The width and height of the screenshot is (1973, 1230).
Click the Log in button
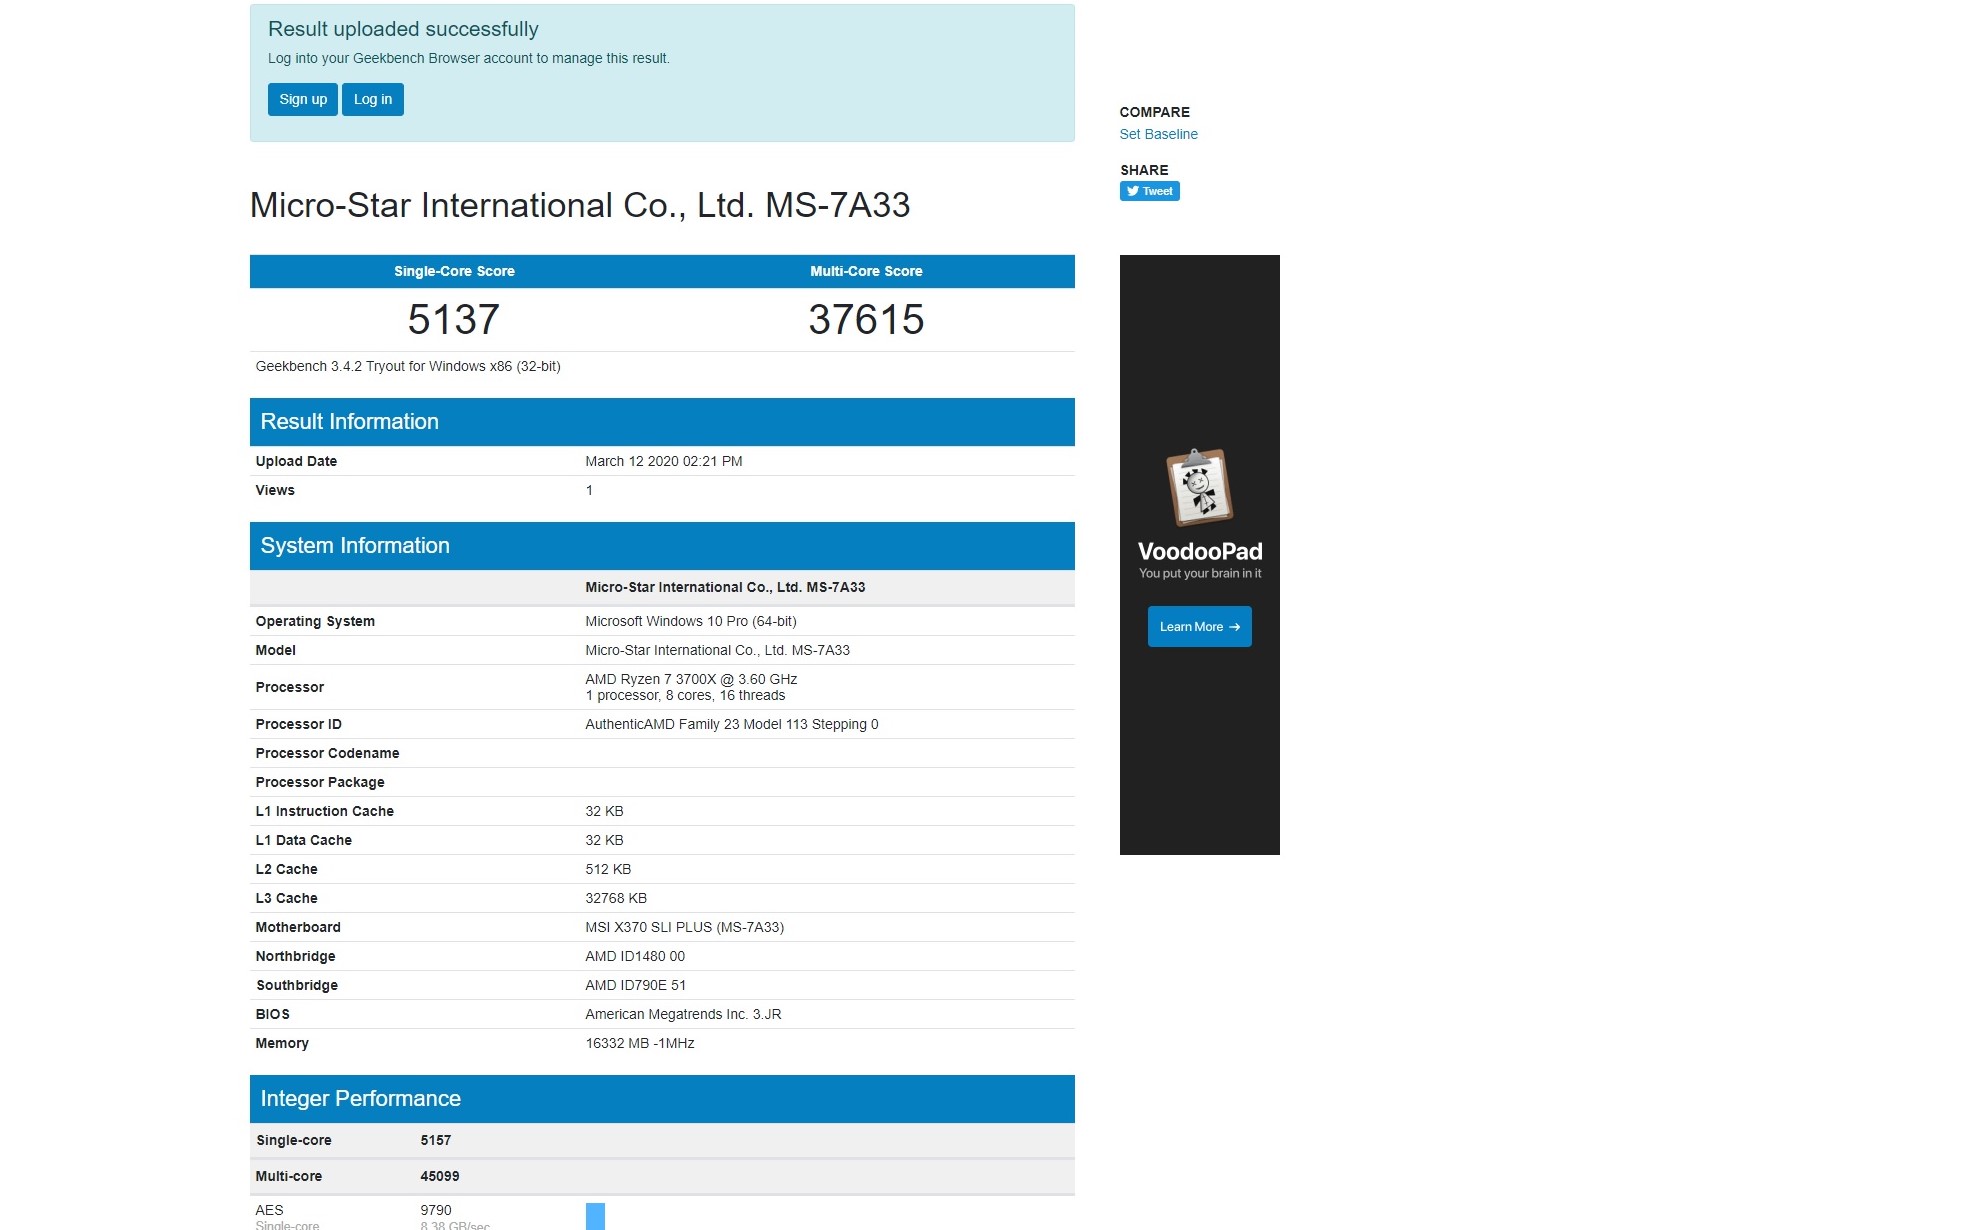[x=373, y=99]
